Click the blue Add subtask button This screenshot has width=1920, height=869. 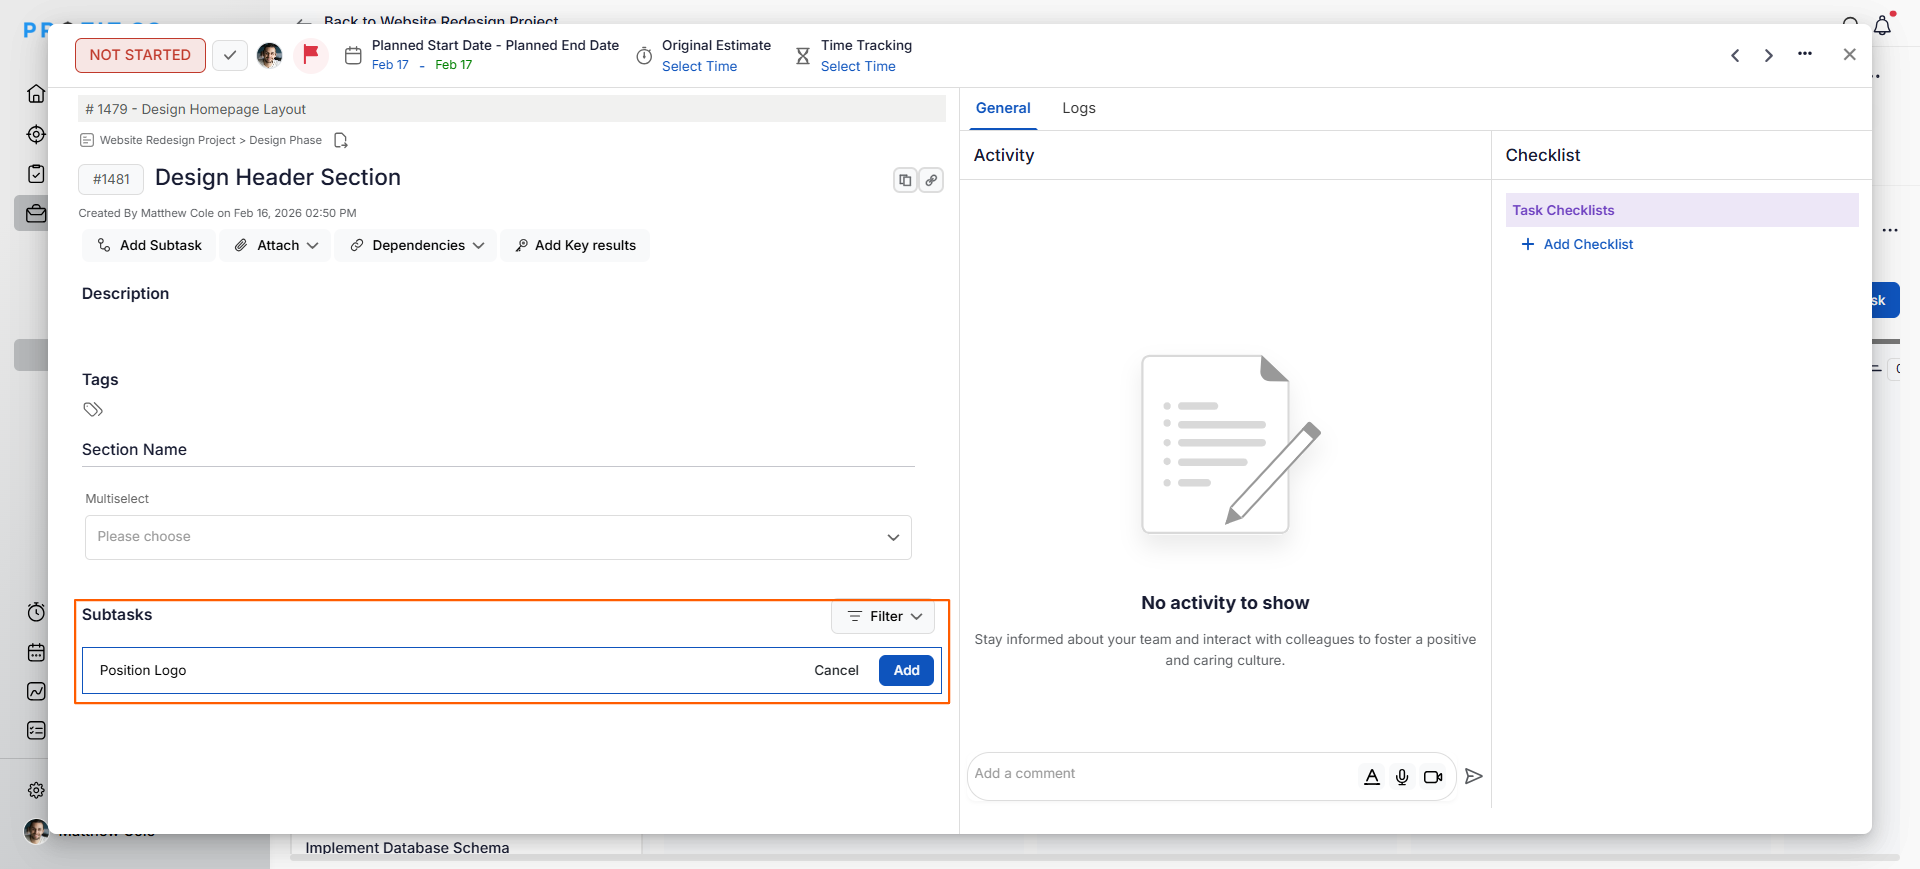(x=906, y=670)
